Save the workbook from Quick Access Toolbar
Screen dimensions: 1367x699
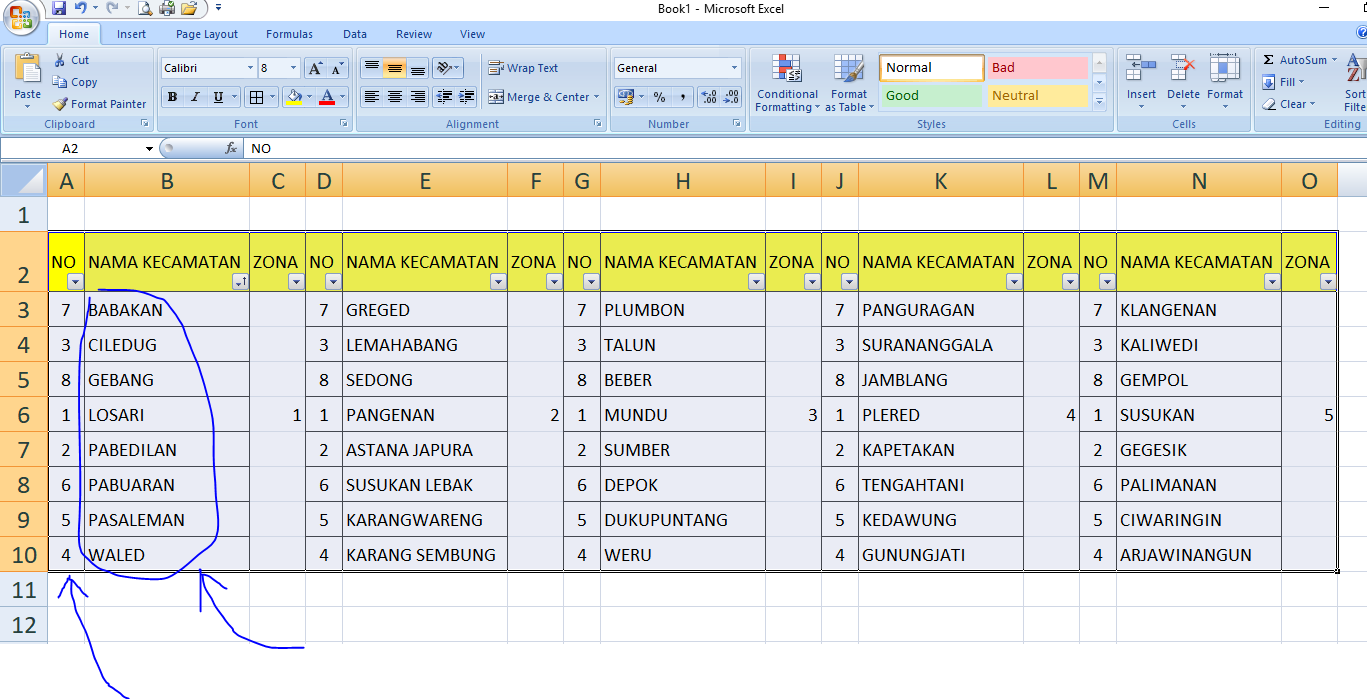[59, 8]
